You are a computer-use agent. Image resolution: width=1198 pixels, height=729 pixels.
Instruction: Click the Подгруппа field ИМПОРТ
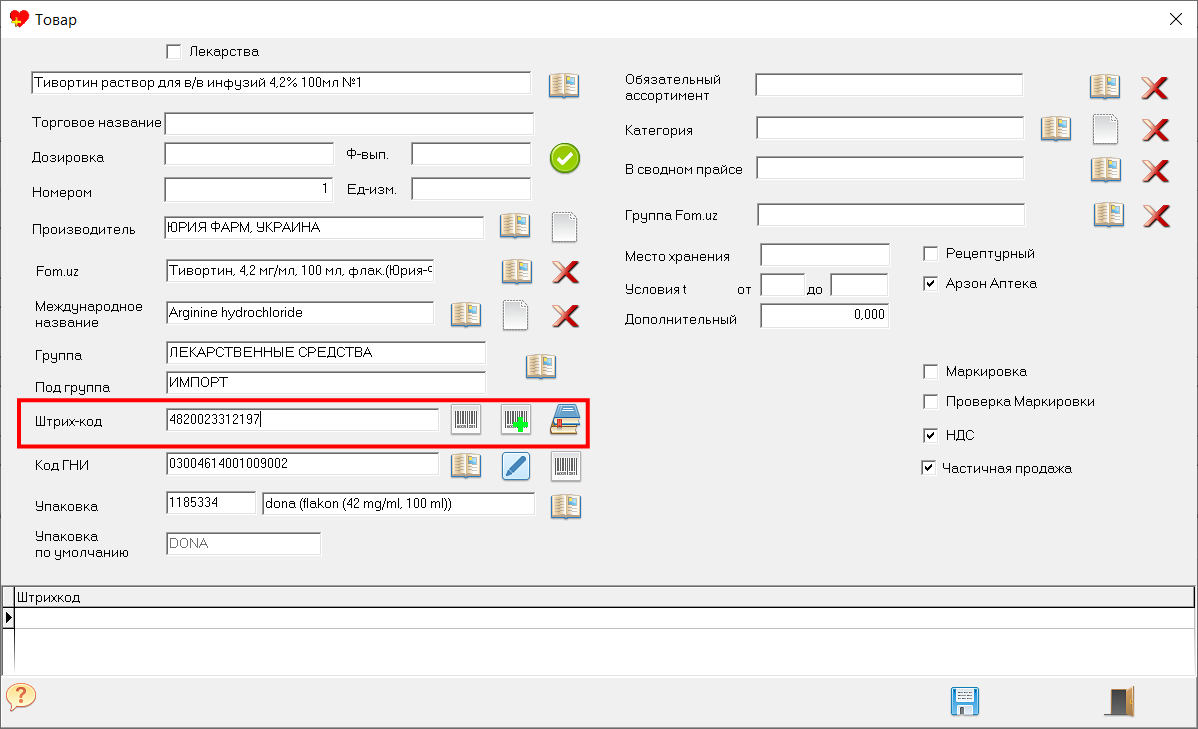point(325,383)
